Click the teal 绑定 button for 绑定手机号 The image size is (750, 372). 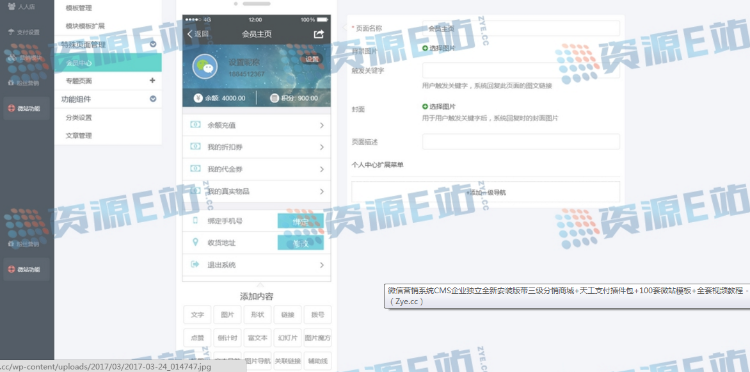coord(301,221)
